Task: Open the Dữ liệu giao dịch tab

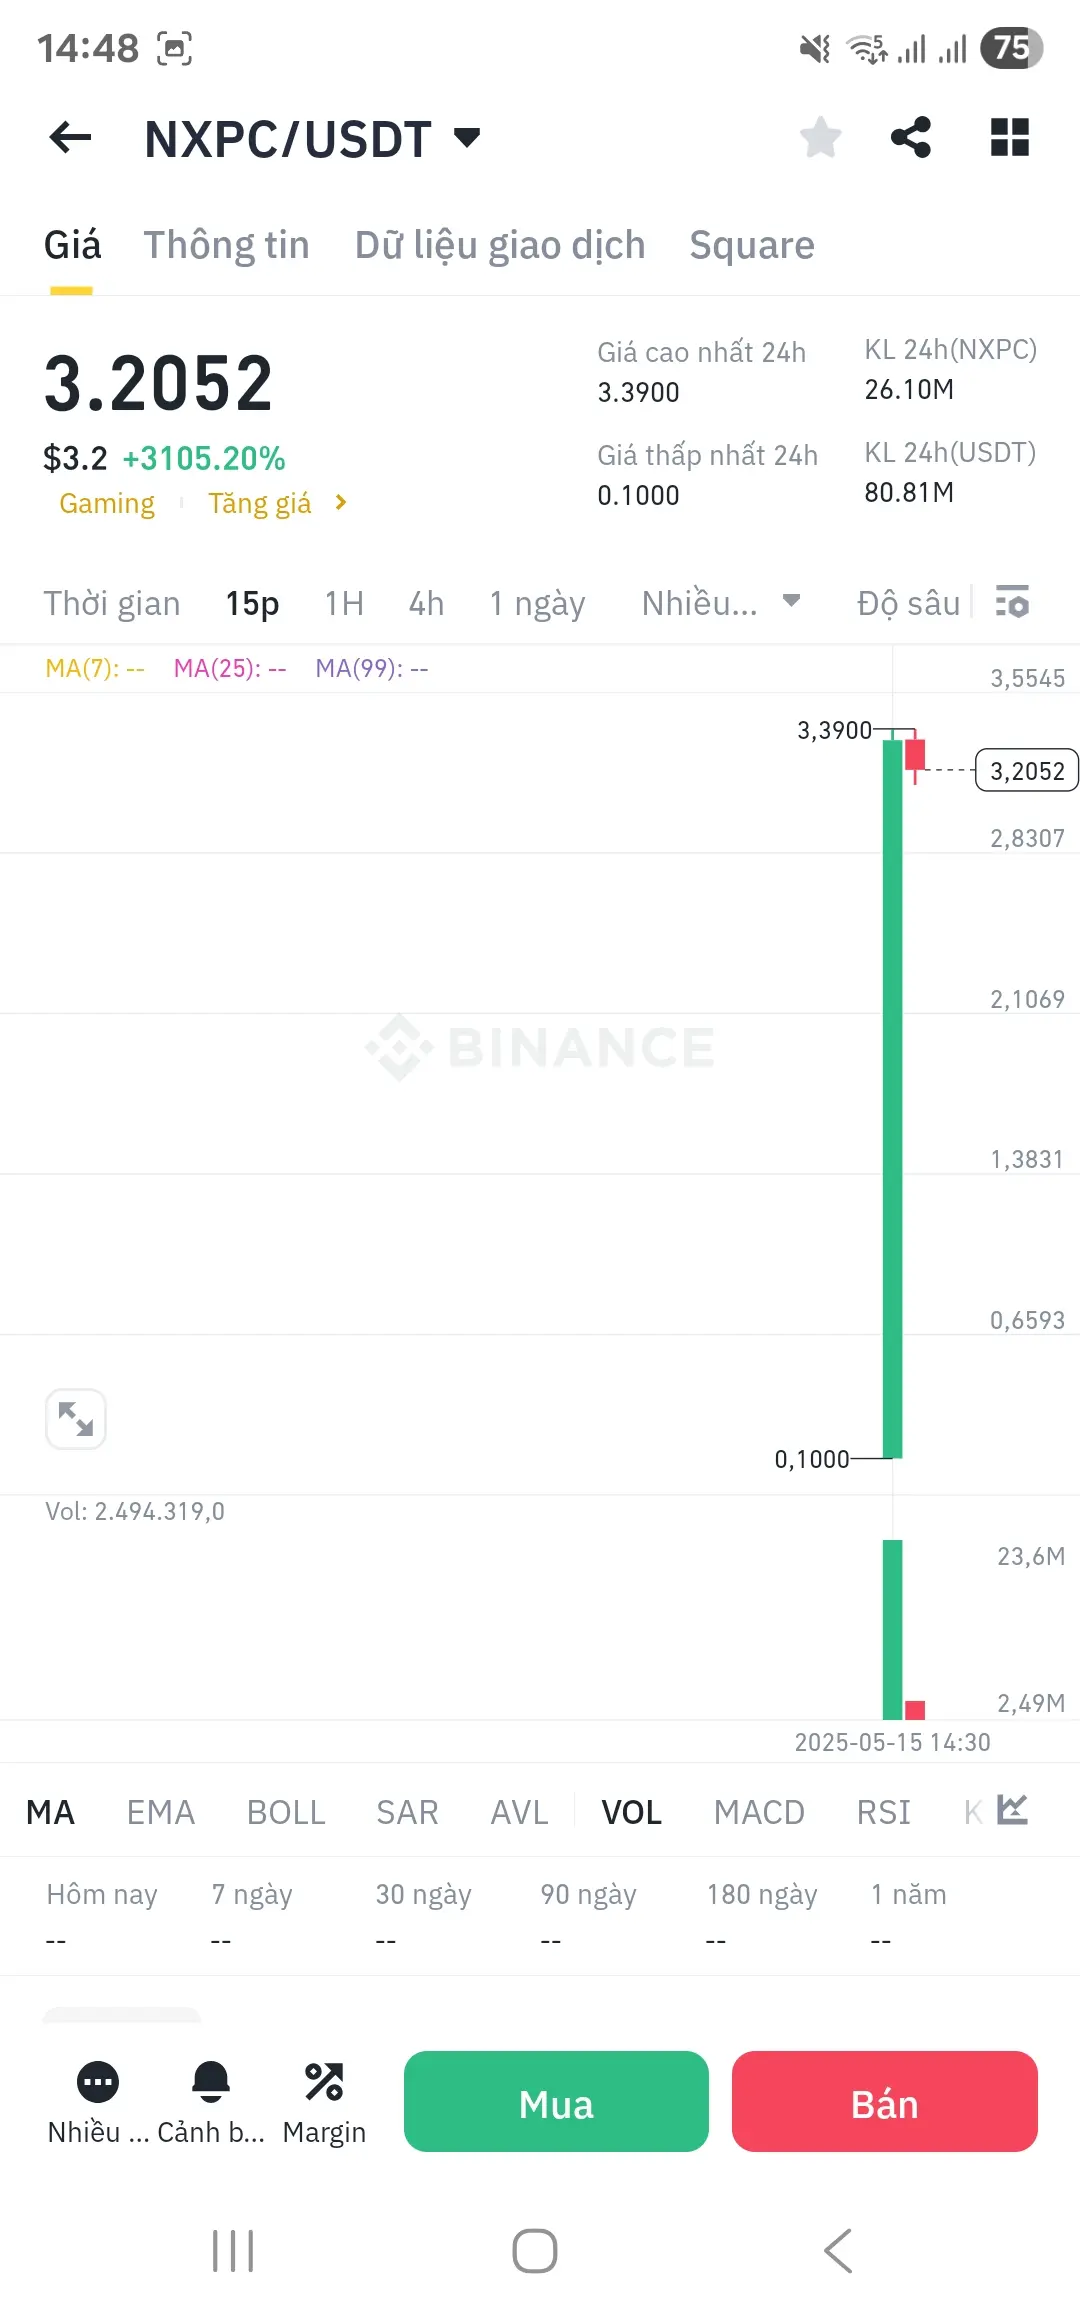Action: 500,245
